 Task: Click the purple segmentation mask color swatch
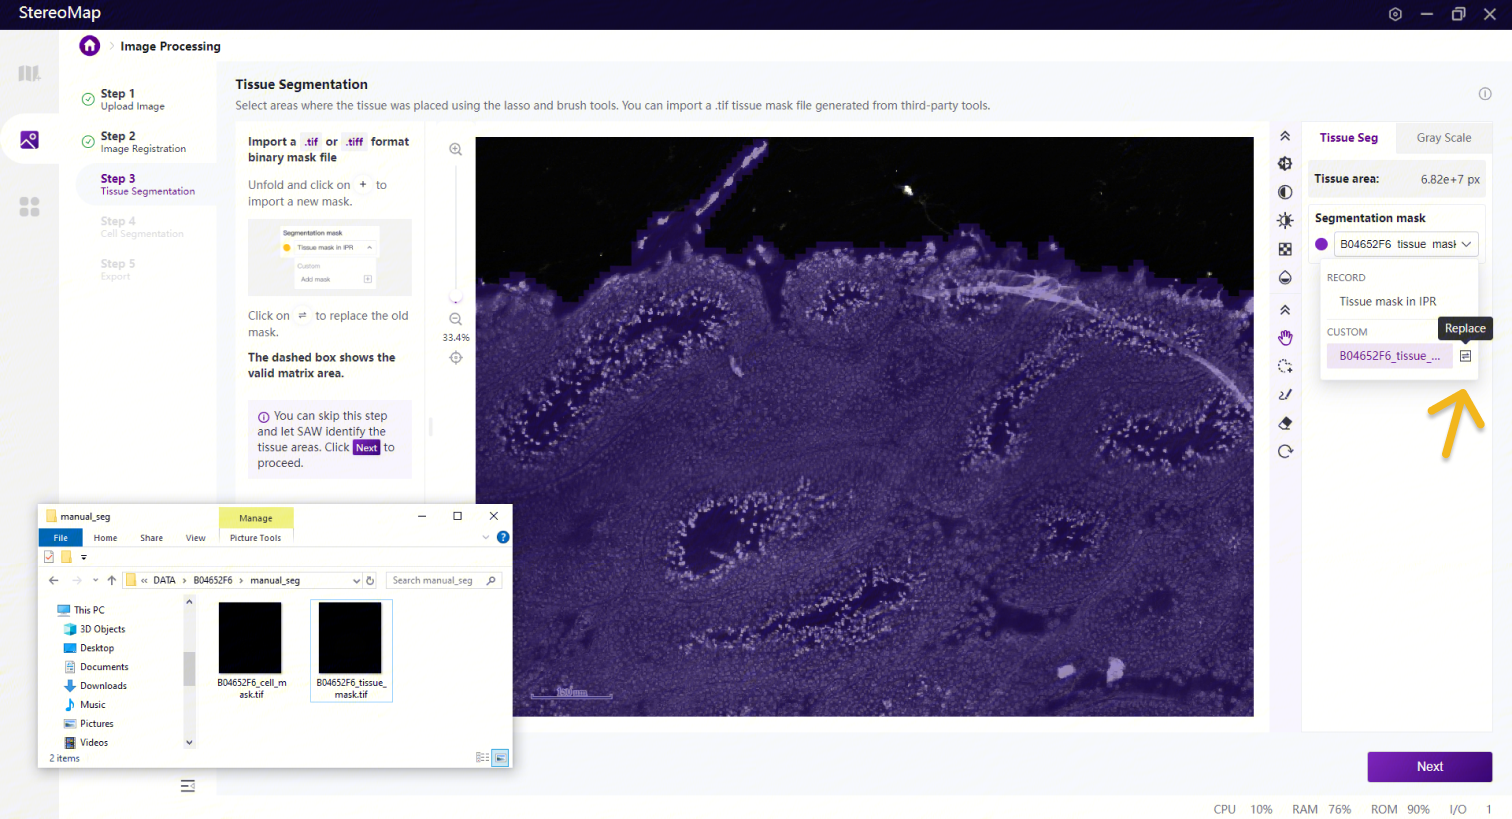(1321, 244)
